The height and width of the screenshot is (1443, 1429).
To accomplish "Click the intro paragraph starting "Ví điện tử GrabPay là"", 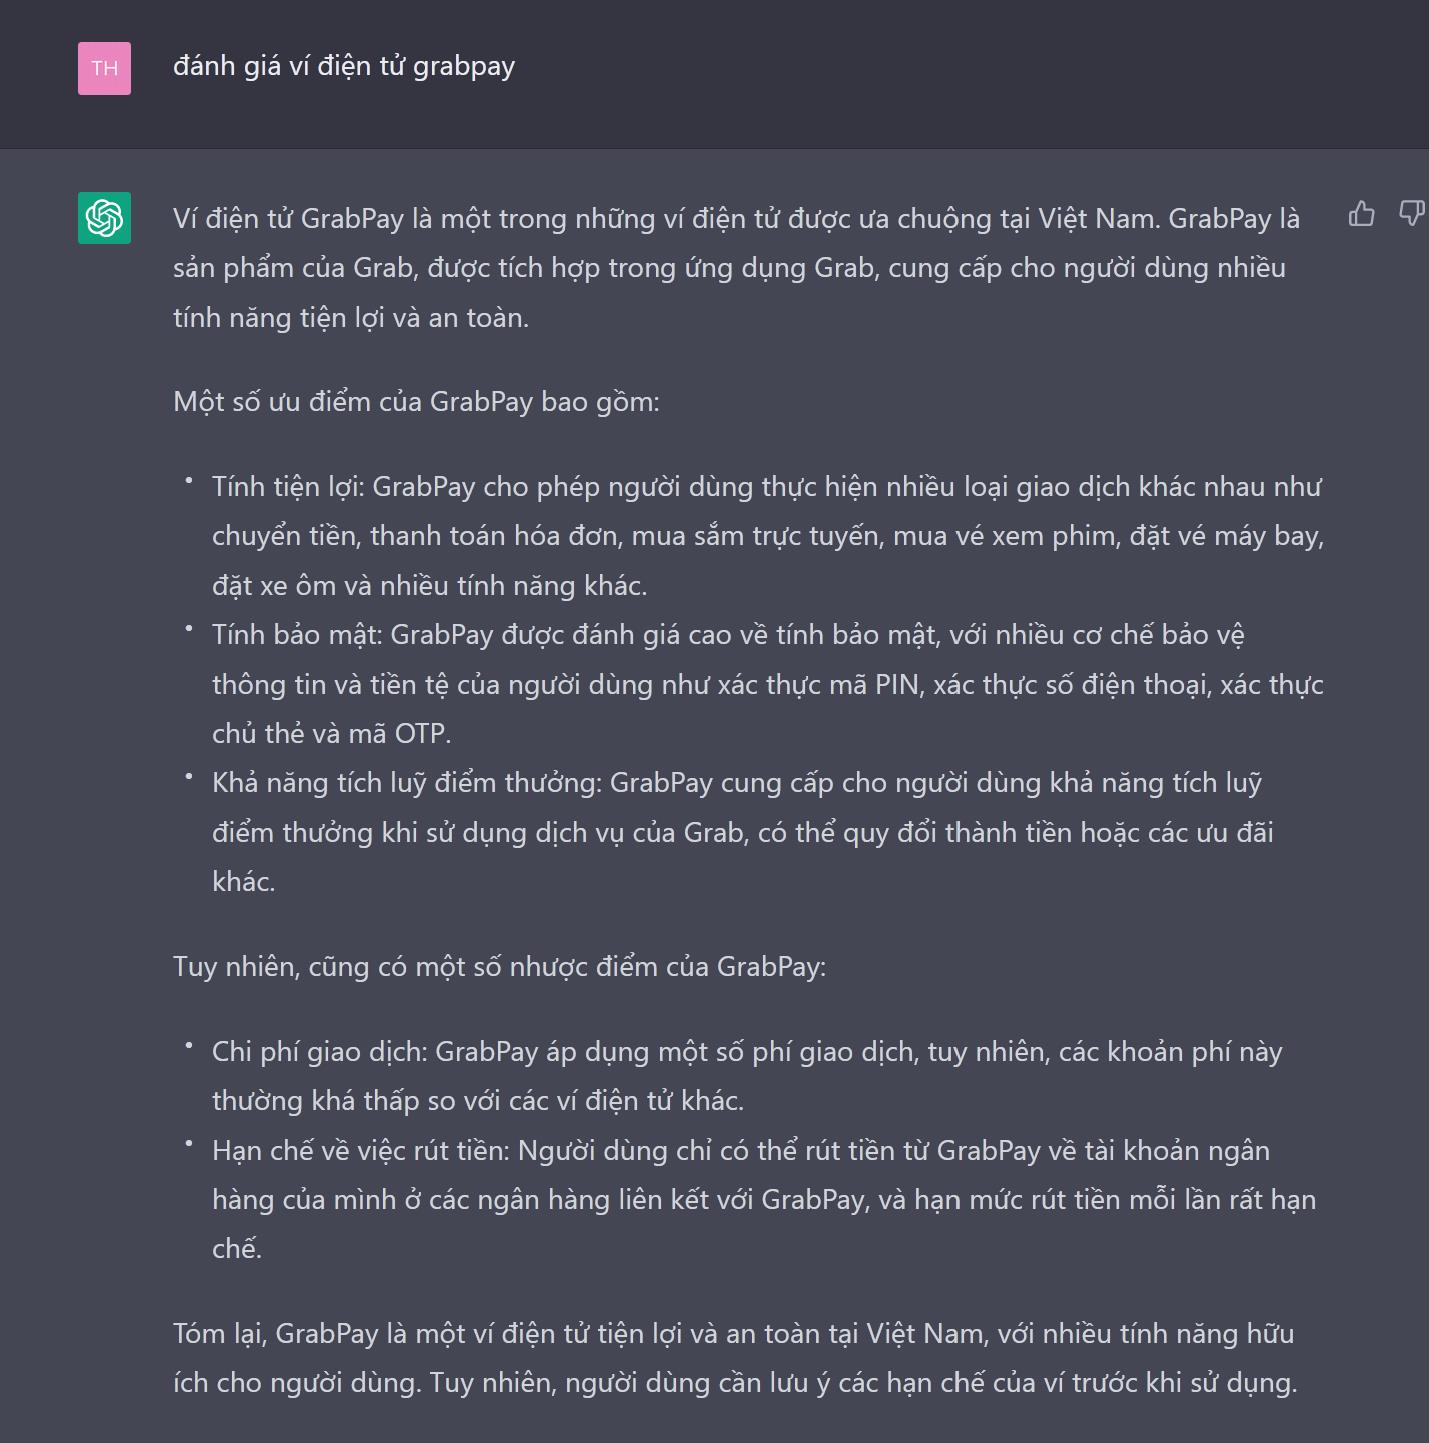I will pyautogui.click(x=737, y=268).
